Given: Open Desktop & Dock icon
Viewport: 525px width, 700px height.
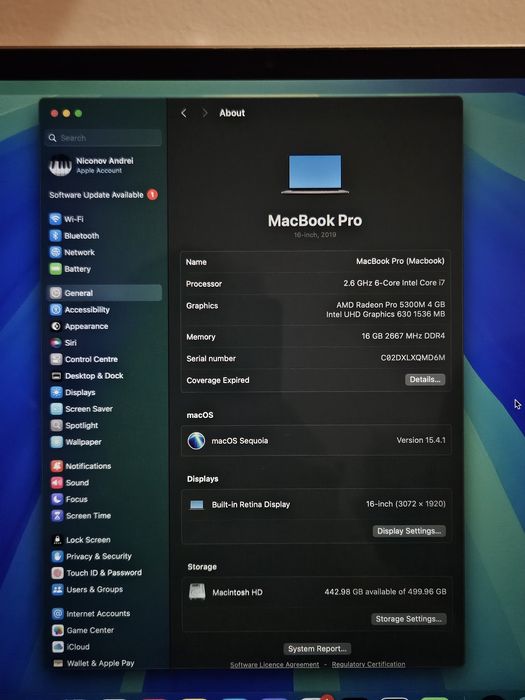Looking at the screenshot, I should [56, 375].
